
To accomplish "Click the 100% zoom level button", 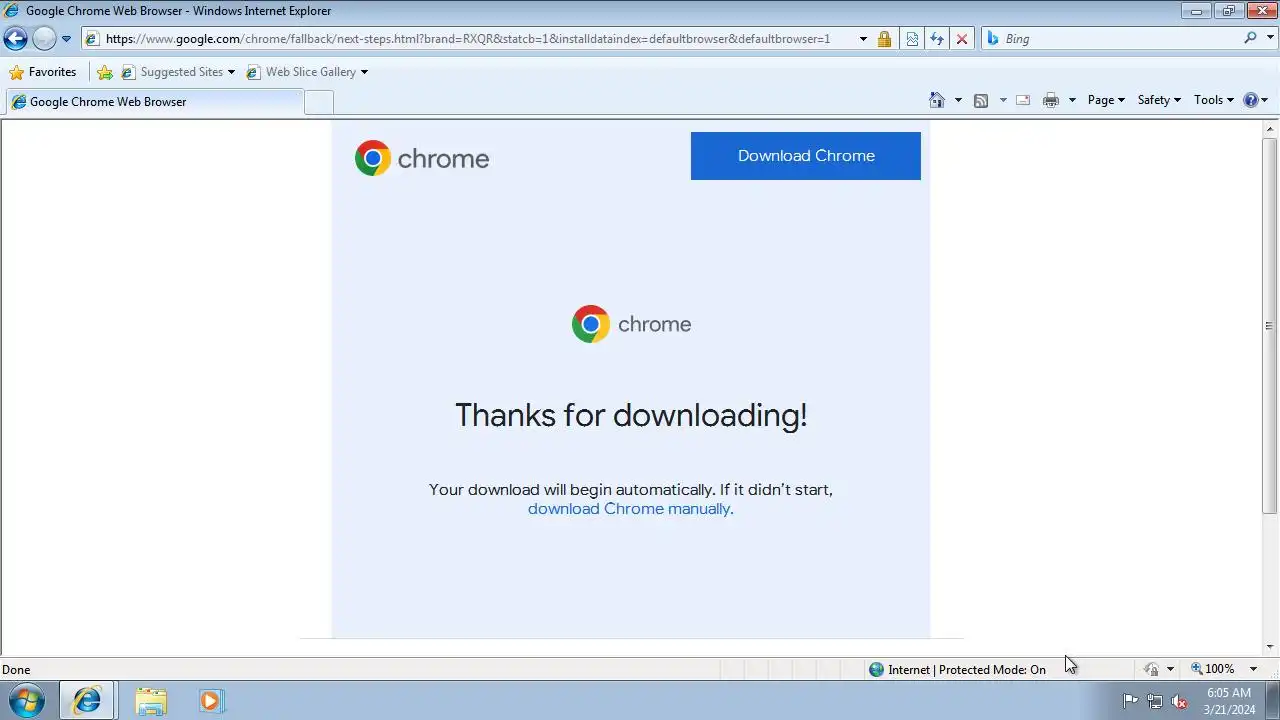I will pos(1212,669).
